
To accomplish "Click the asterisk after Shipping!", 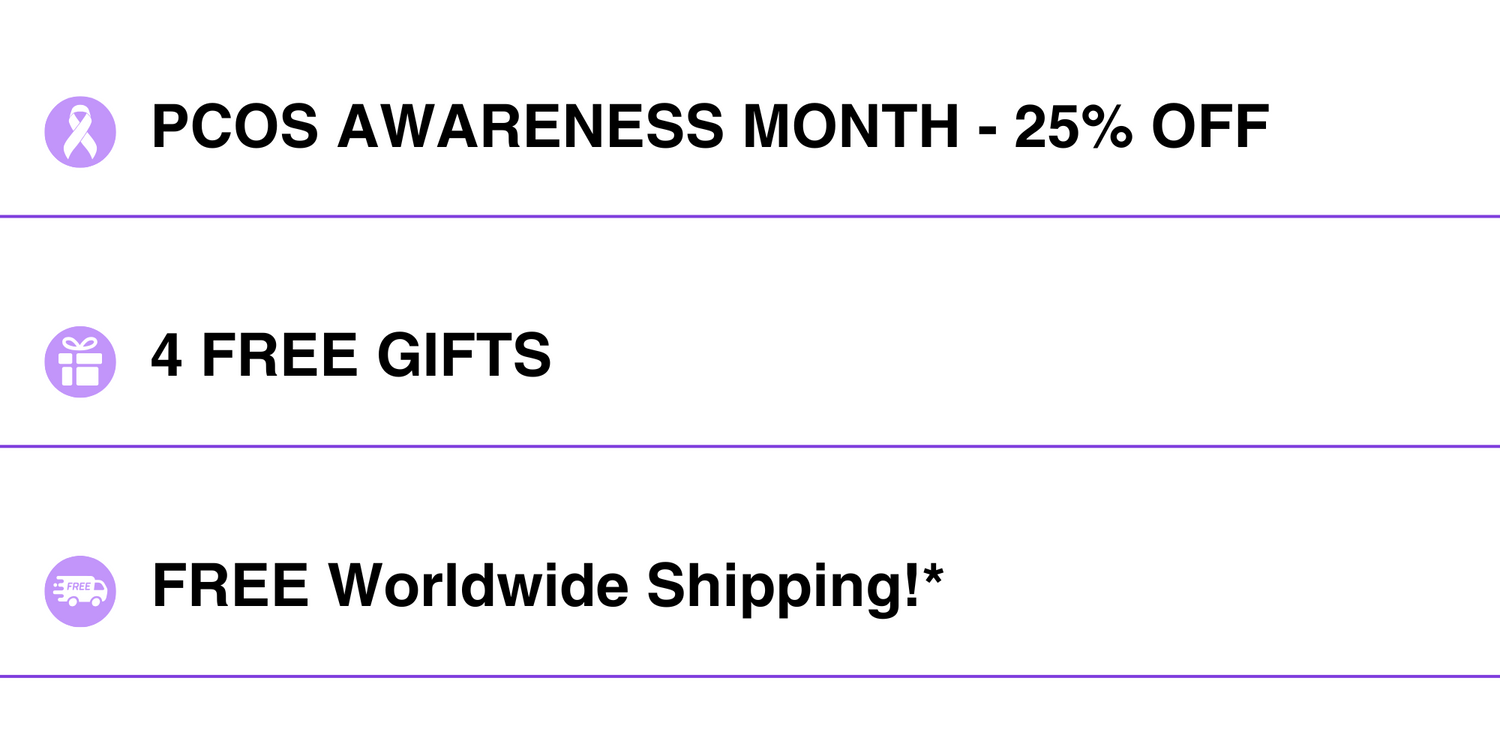I will coord(932,574).
